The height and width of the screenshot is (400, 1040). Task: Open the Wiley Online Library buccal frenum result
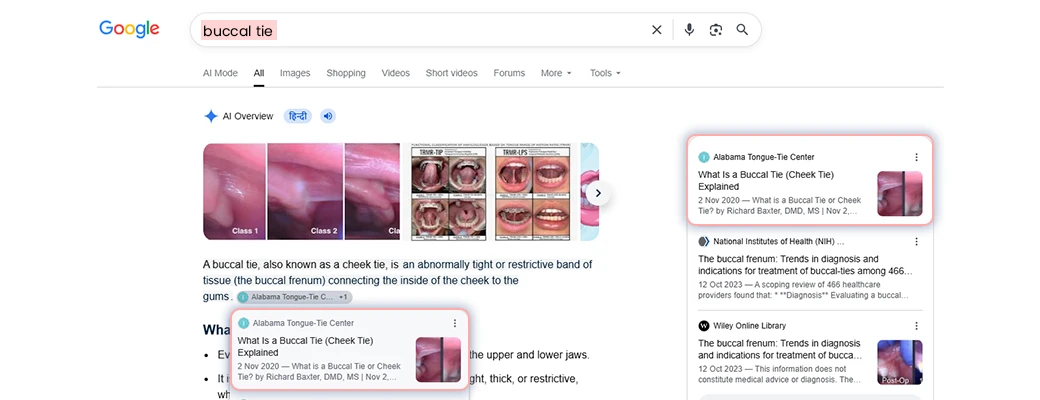click(x=780, y=349)
